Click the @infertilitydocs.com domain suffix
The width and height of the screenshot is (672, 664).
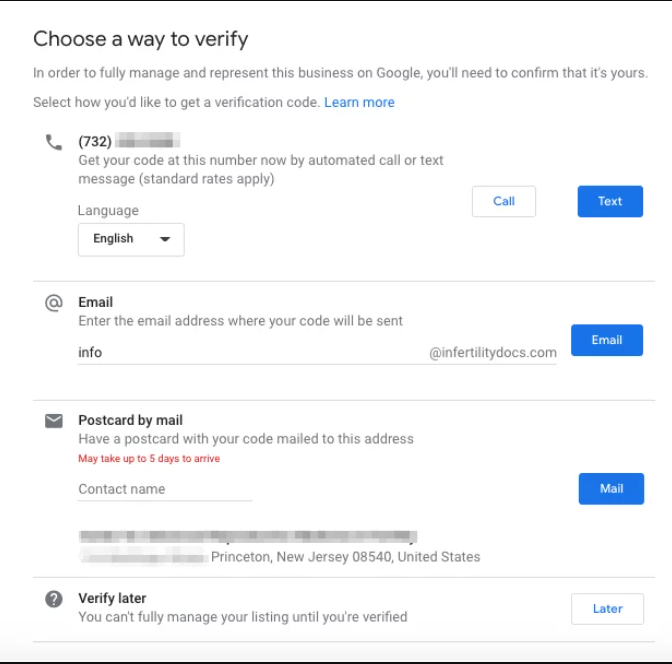(492, 352)
